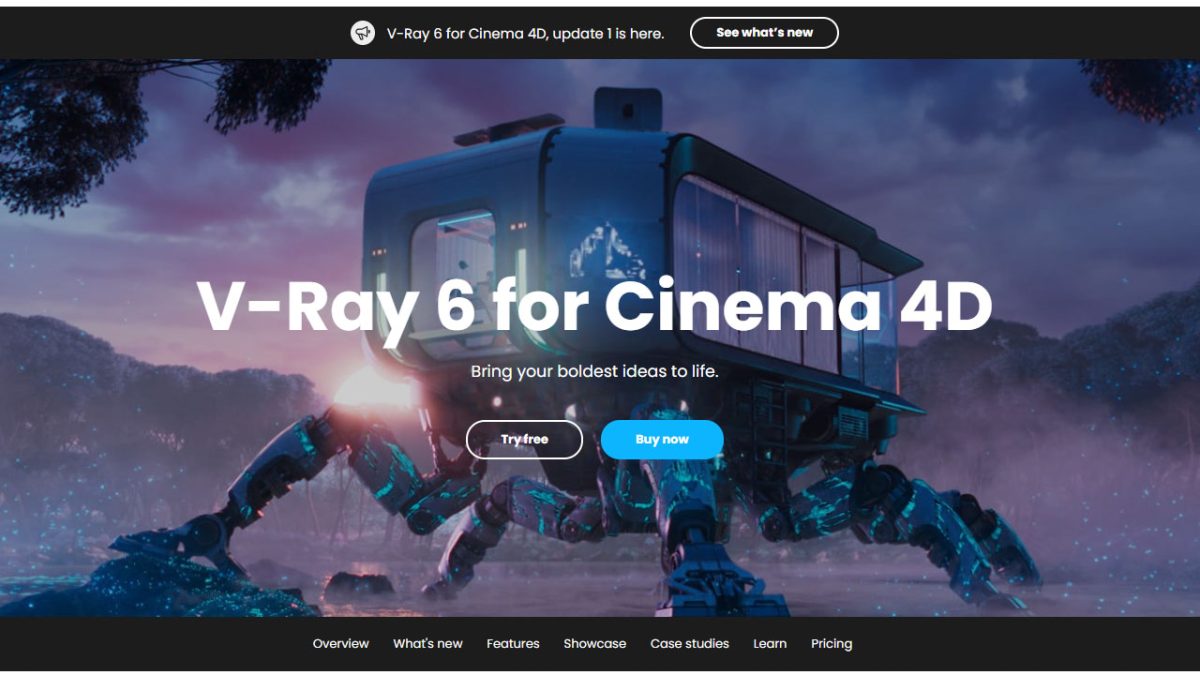Go to the Features section

click(513, 643)
